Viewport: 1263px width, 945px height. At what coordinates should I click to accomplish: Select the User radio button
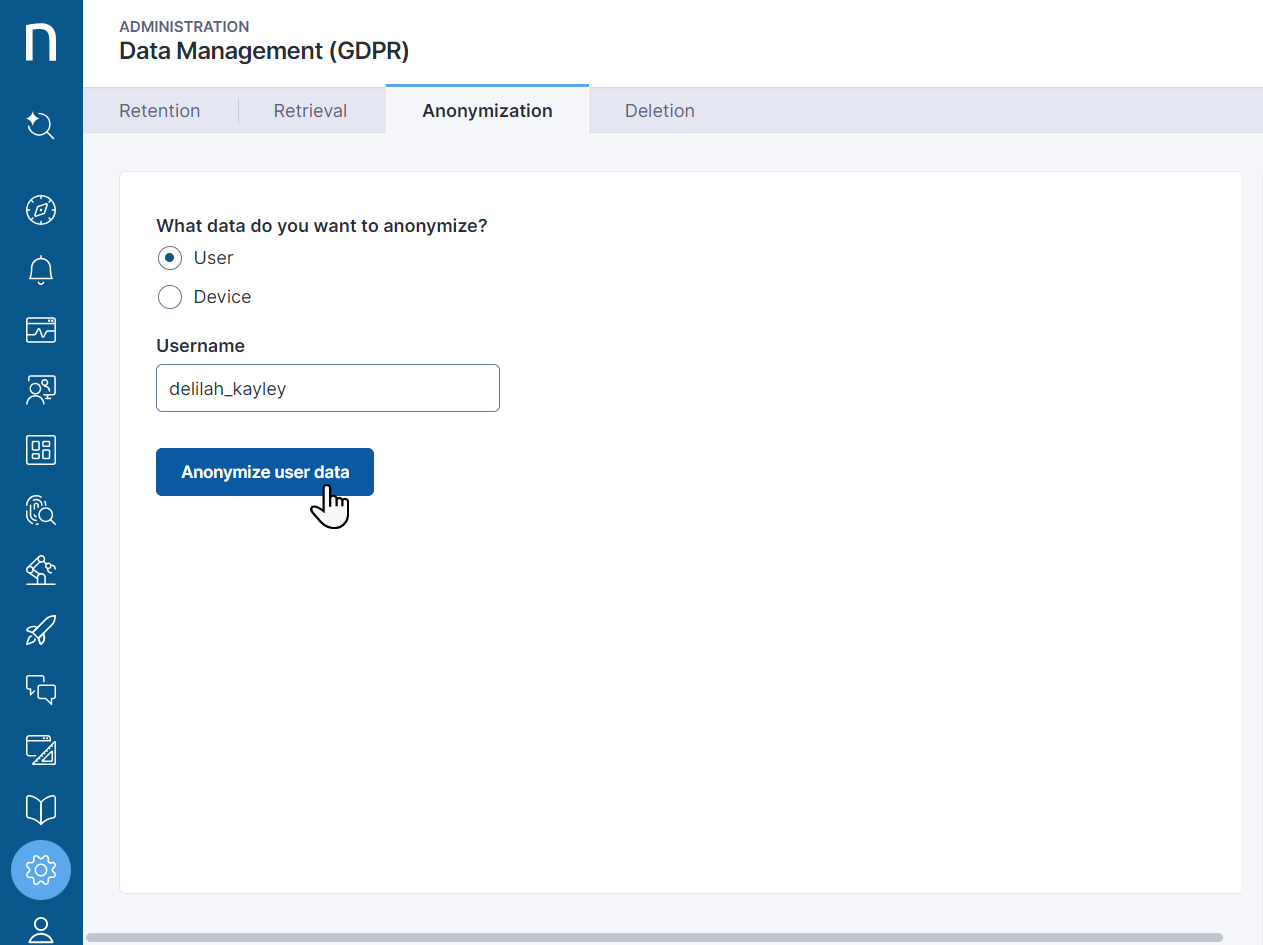point(170,258)
